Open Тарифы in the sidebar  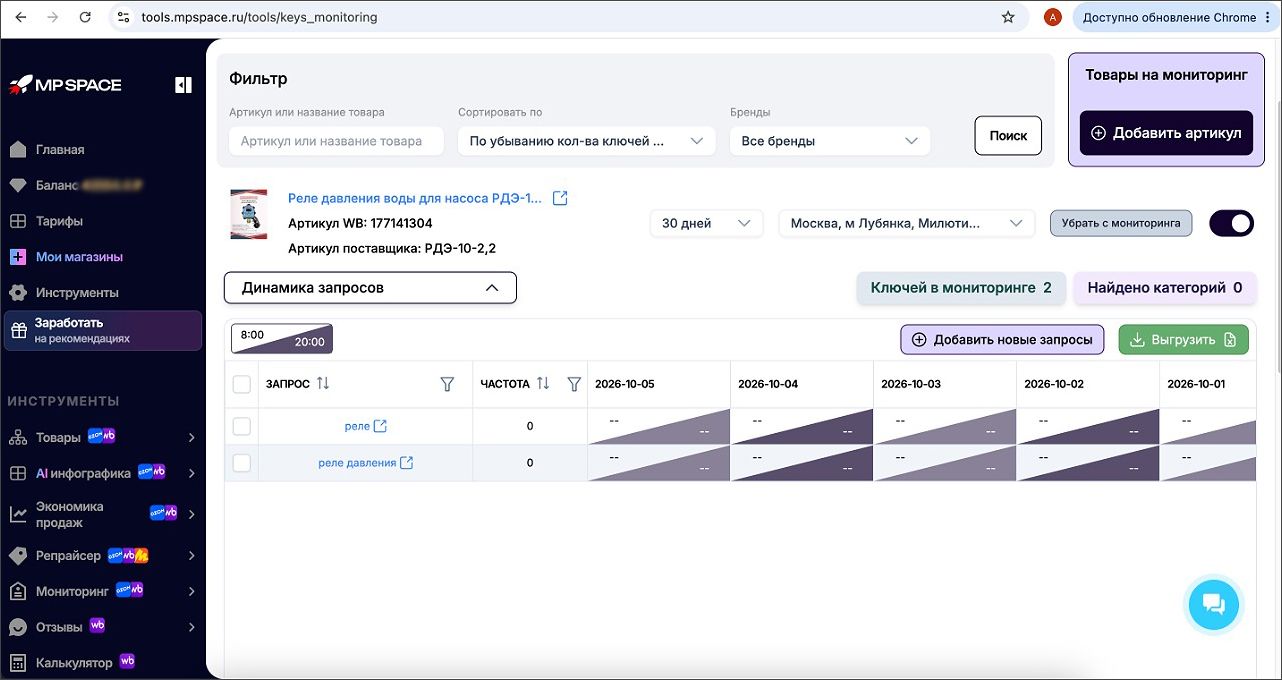click(x=59, y=221)
